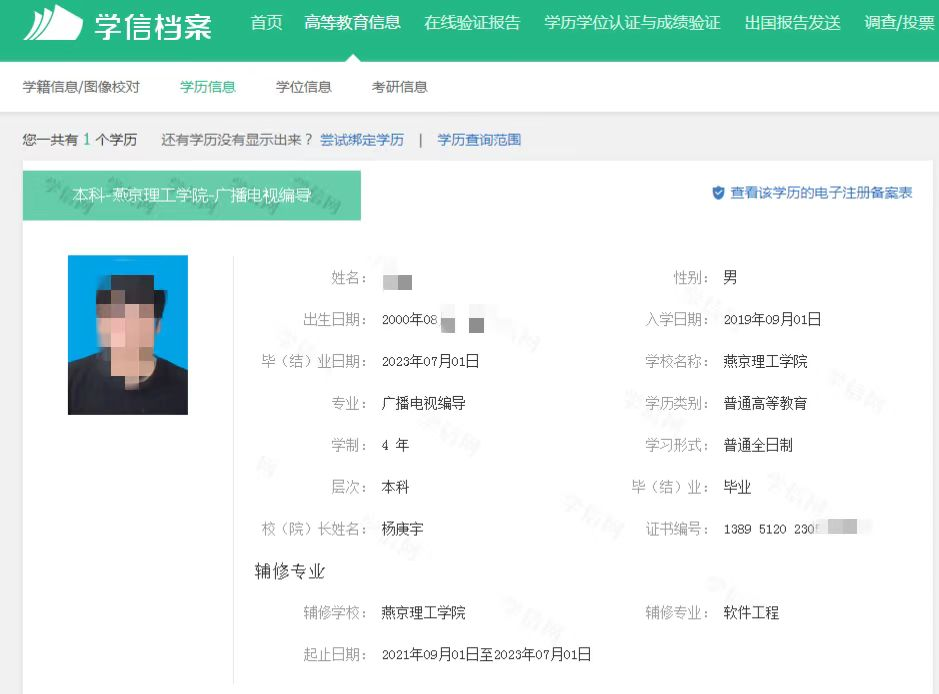Go to the 首页 menu item

[x=266, y=23]
